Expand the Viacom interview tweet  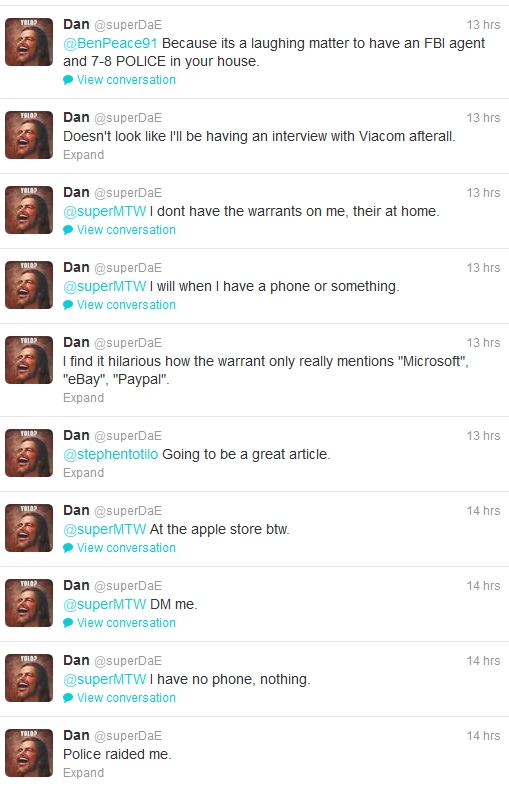coord(83,155)
